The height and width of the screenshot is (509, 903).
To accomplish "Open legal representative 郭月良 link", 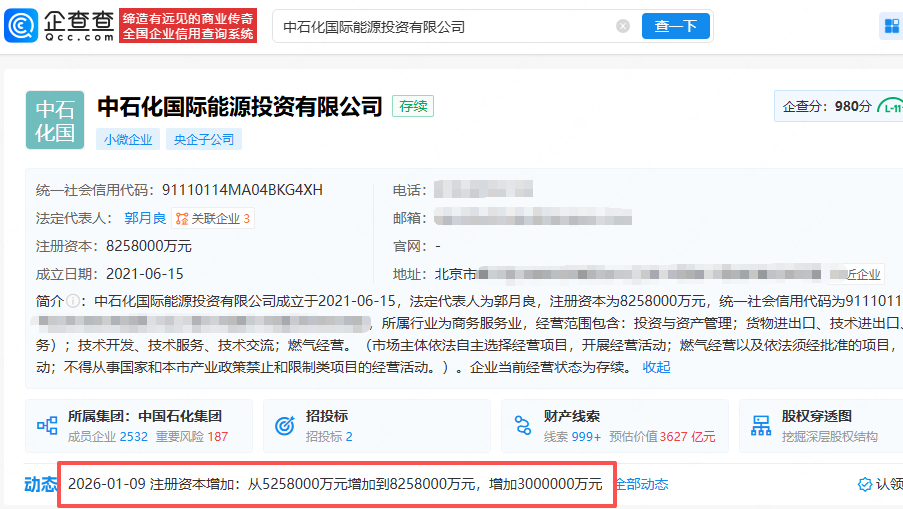I will click(x=145, y=218).
